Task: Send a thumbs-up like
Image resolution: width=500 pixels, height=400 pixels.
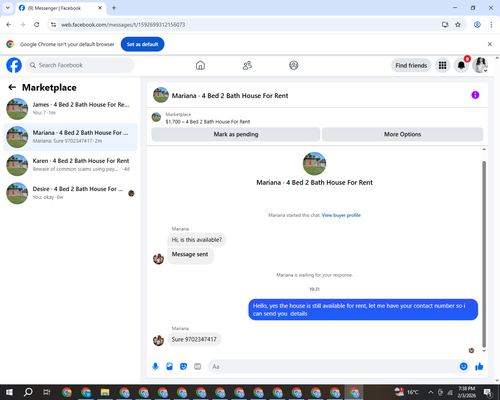Action: point(479,367)
